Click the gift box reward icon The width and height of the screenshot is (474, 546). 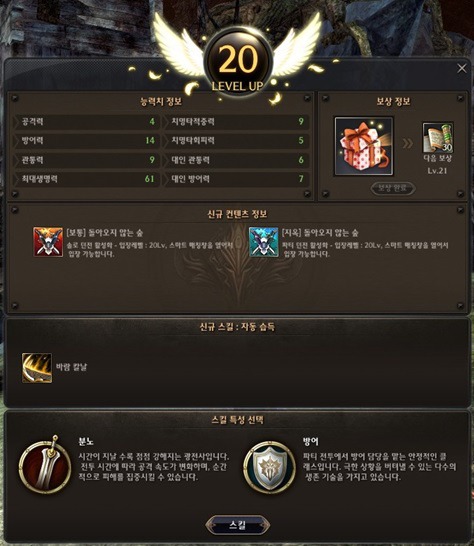(x=364, y=146)
